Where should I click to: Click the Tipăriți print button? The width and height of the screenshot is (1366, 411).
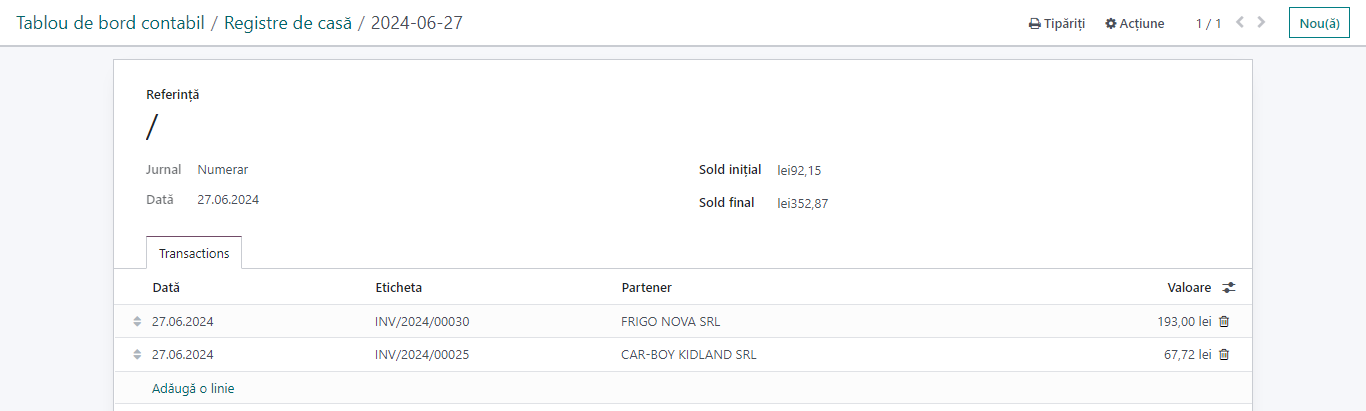tap(1057, 23)
